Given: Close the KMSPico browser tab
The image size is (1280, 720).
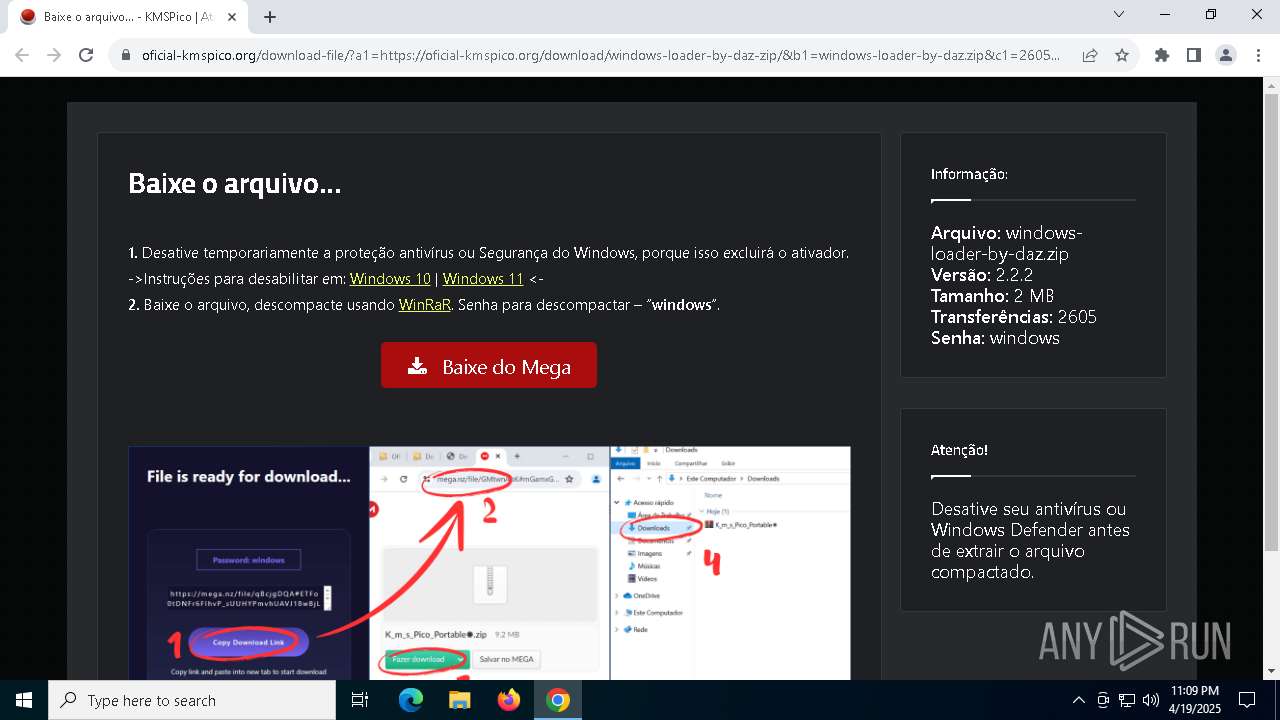Looking at the screenshot, I should coord(233,17).
